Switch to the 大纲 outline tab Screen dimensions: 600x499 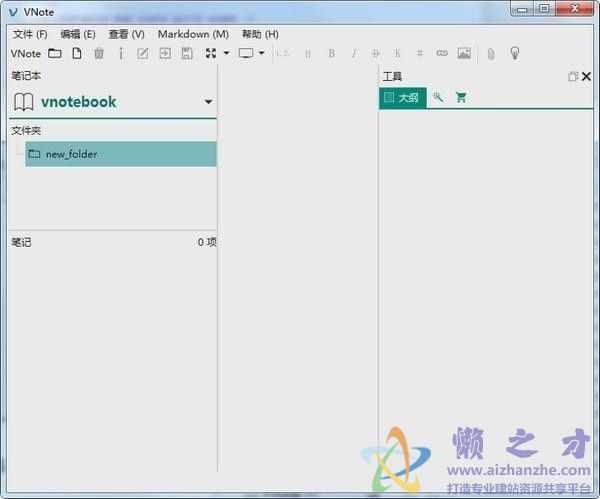[403, 98]
